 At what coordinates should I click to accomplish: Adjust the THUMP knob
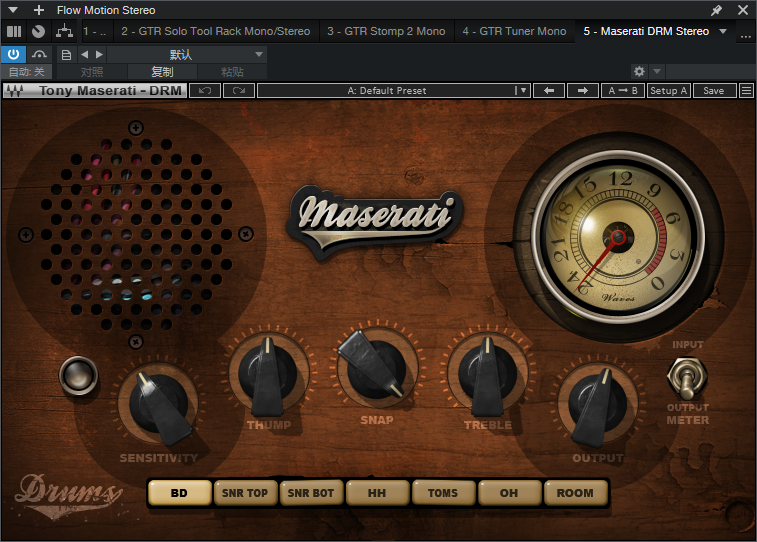pos(269,375)
